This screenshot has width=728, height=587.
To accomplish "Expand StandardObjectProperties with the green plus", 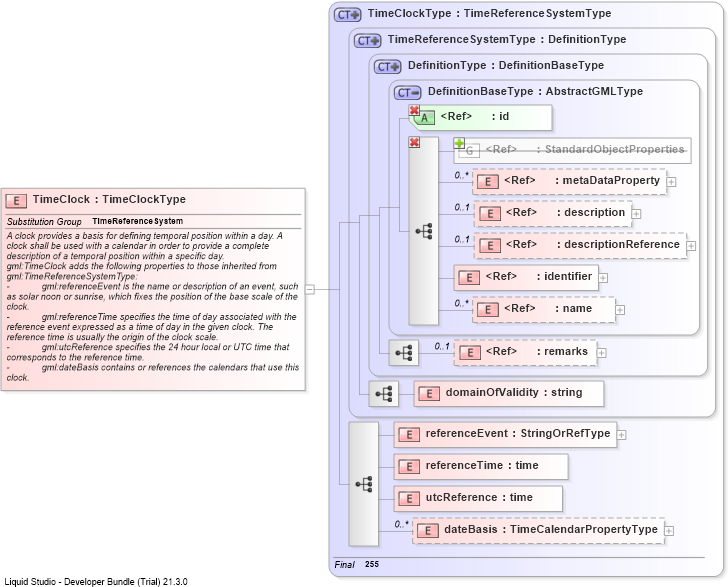I will pos(459,143).
